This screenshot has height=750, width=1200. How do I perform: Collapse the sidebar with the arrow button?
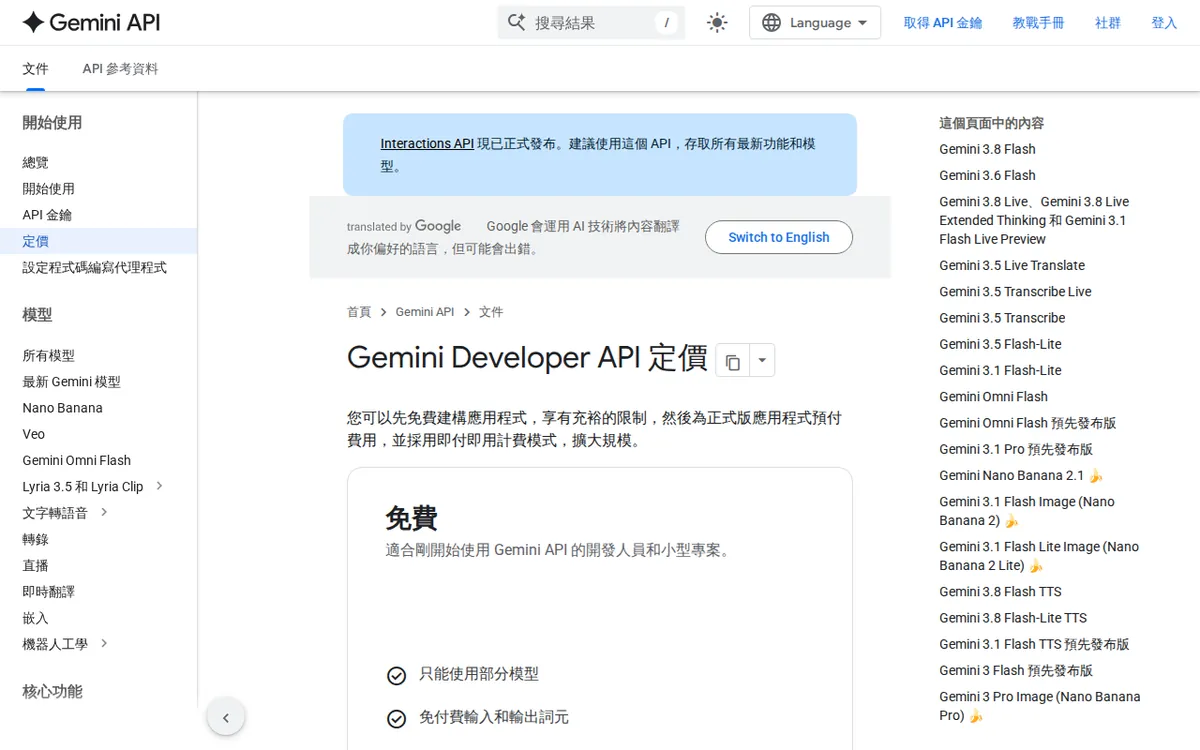pos(226,717)
